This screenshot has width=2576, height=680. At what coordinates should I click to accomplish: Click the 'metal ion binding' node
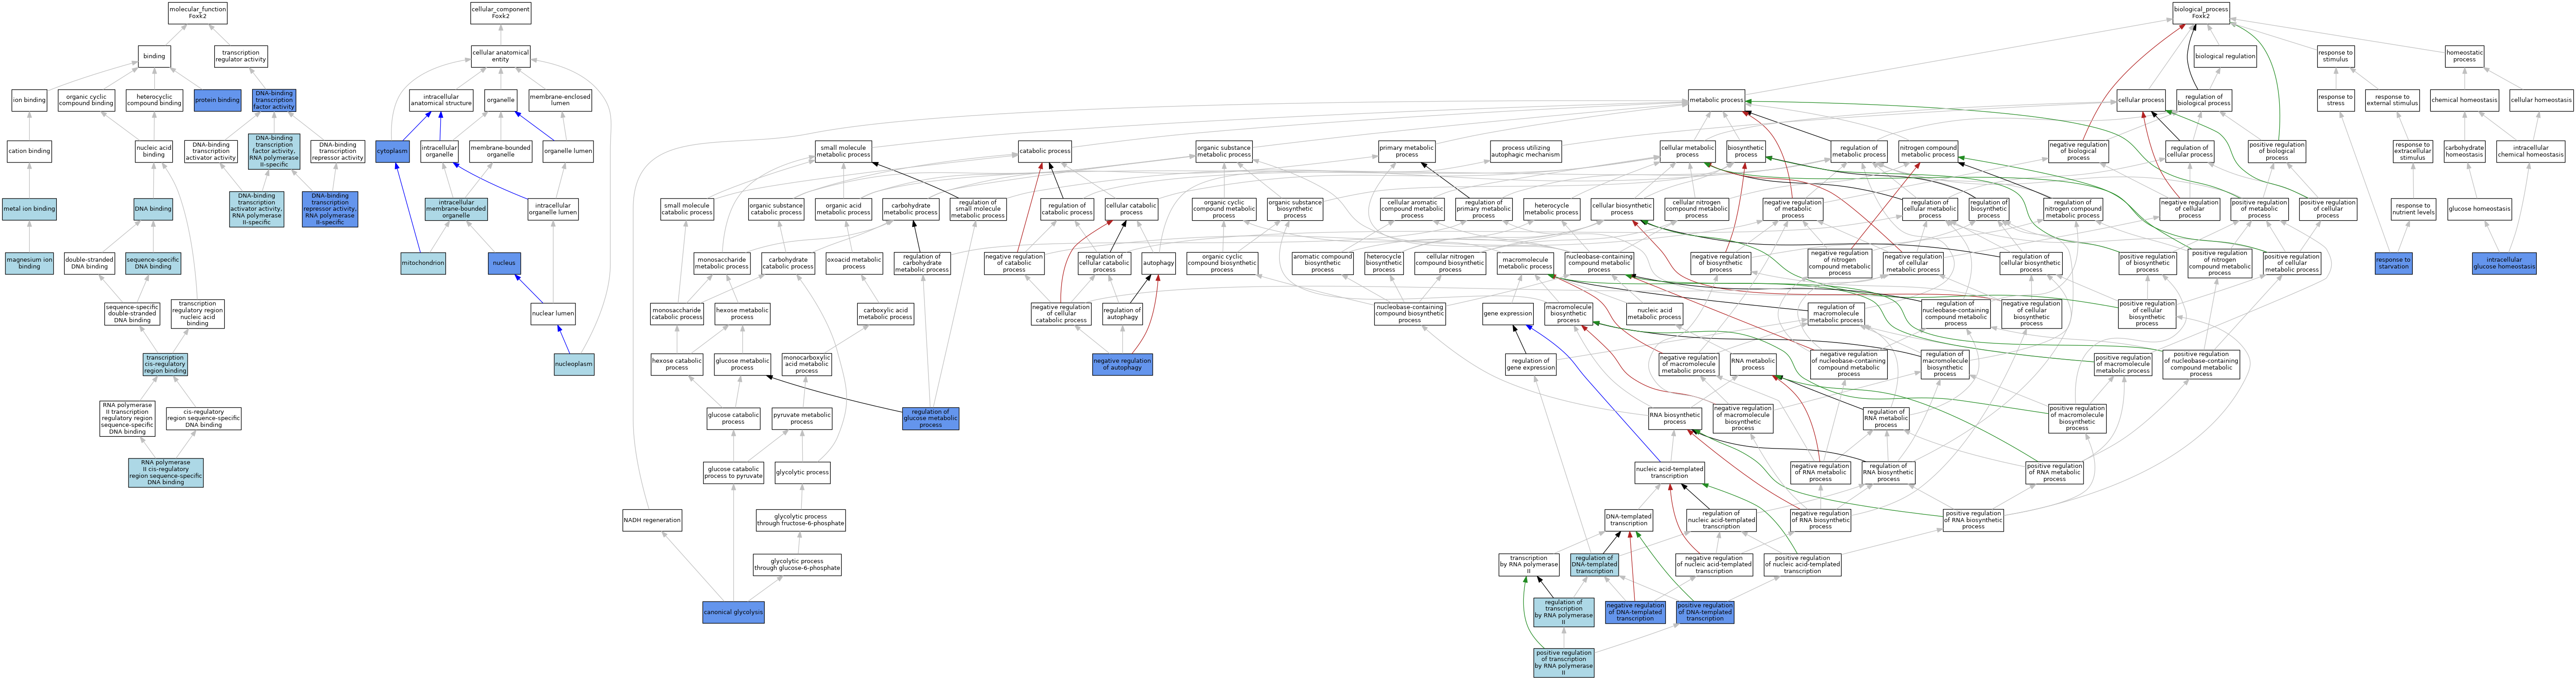click(29, 209)
